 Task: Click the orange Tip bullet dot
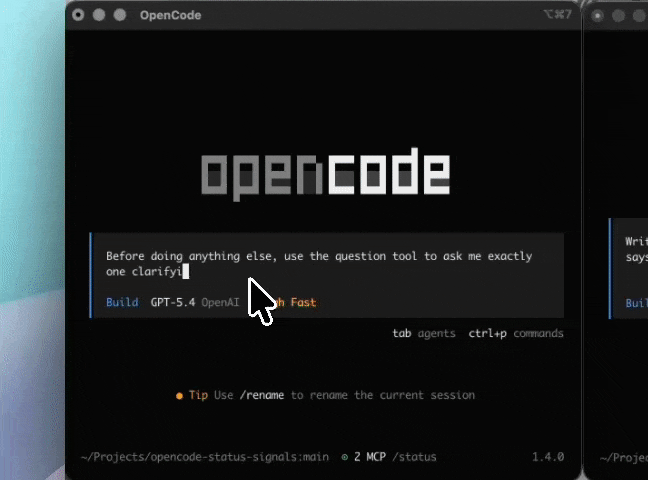click(179, 396)
